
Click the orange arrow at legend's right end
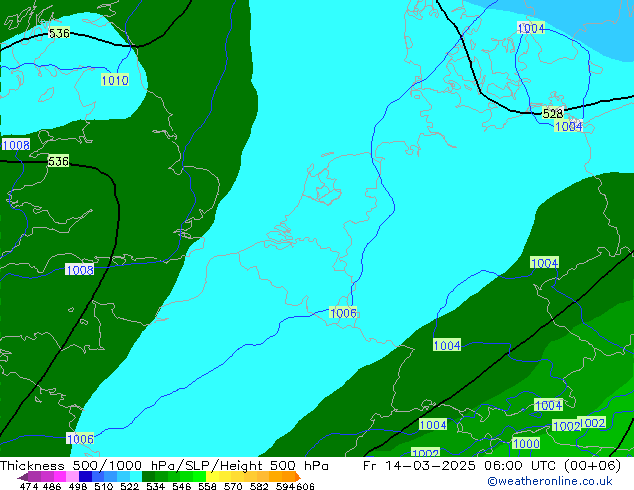298,477
